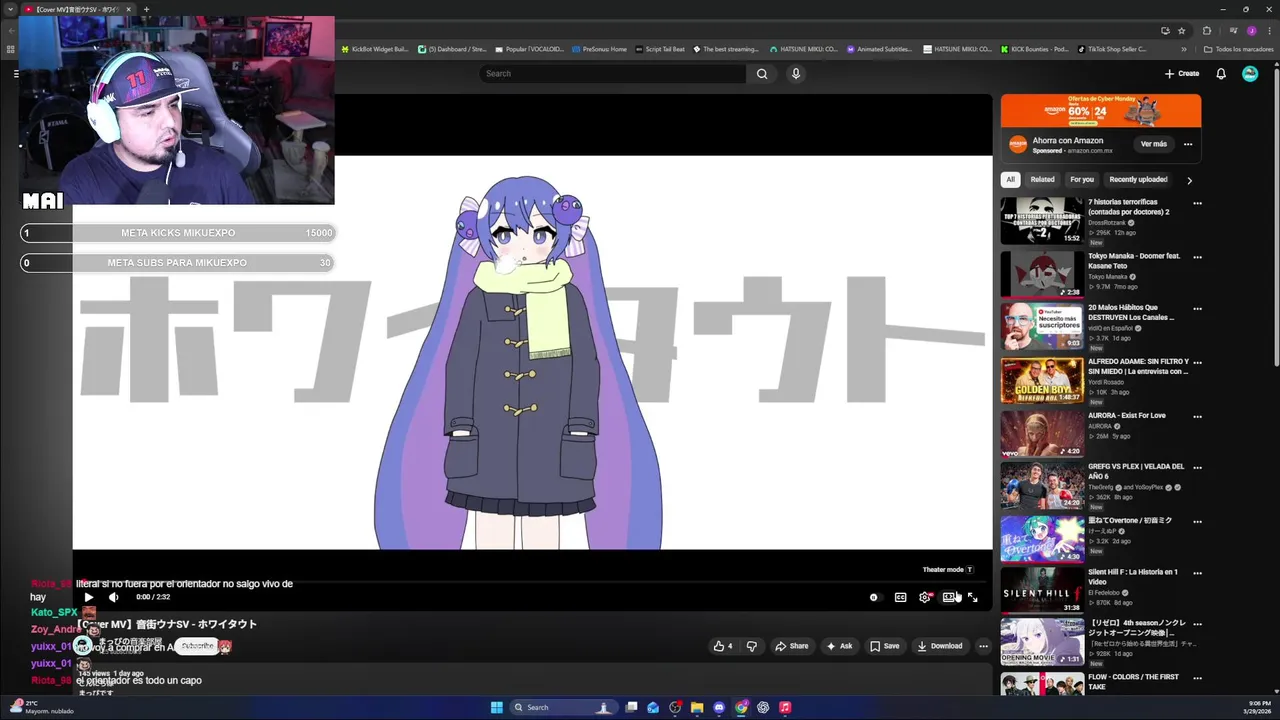Image resolution: width=1280 pixels, height=720 pixels.
Task: Save the video to a playlist
Action: tap(884, 646)
